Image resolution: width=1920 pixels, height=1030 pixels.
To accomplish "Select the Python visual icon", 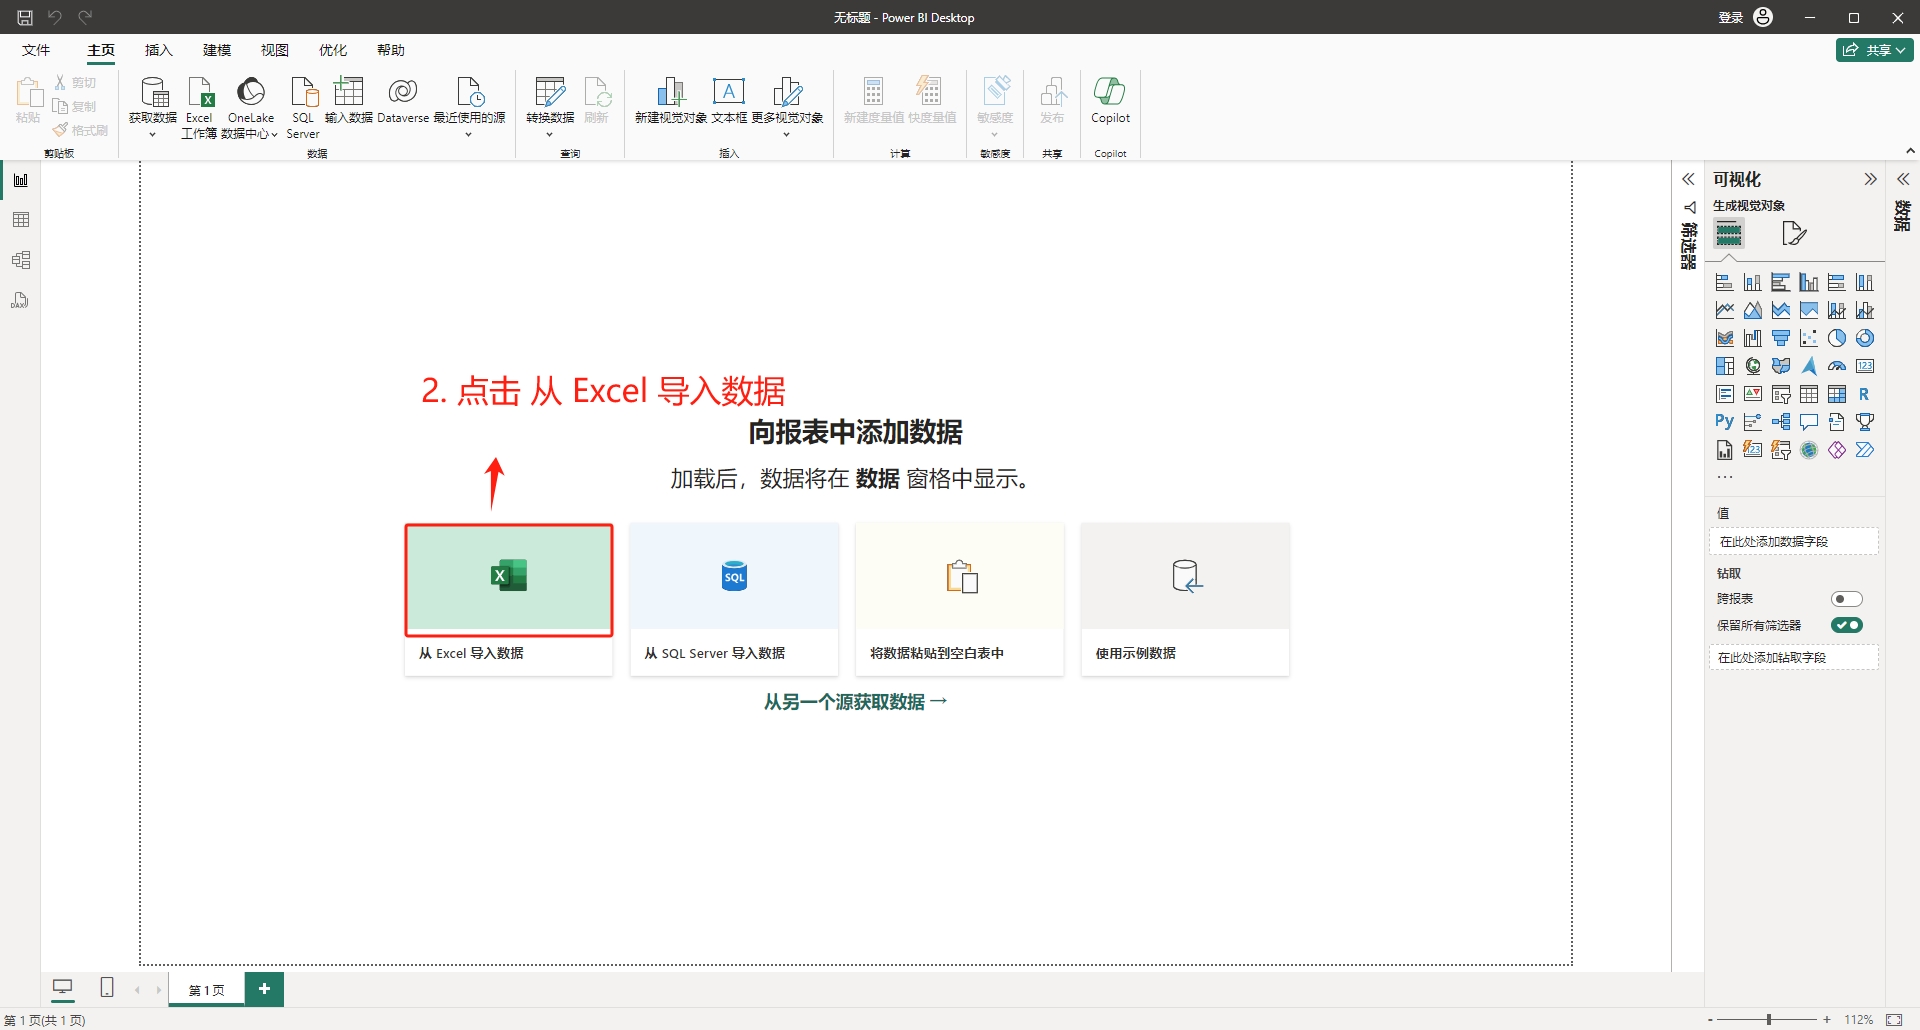I will pyautogui.click(x=1725, y=422).
